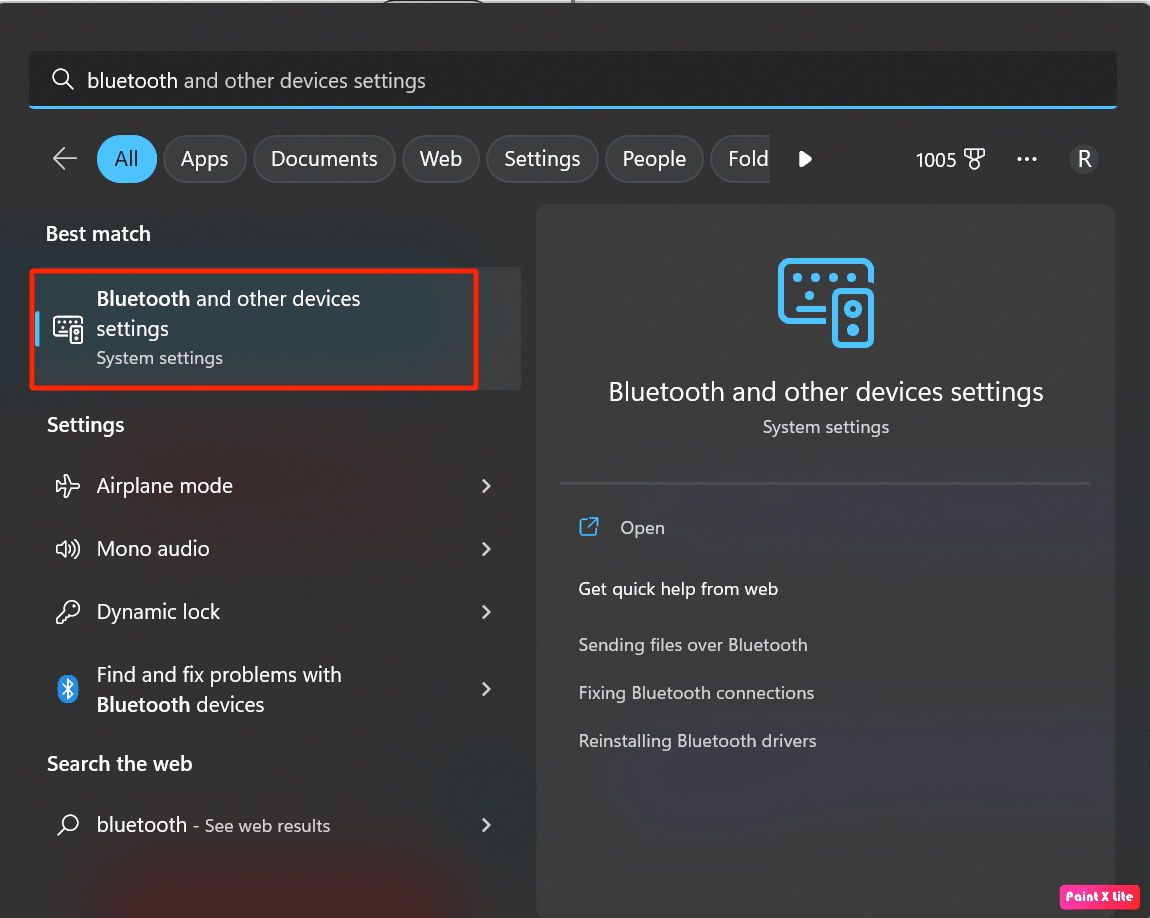Screen dimensions: 1150x918
Task: Open Reinstalling Bluetooth drivers help link
Action: (x=697, y=741)
